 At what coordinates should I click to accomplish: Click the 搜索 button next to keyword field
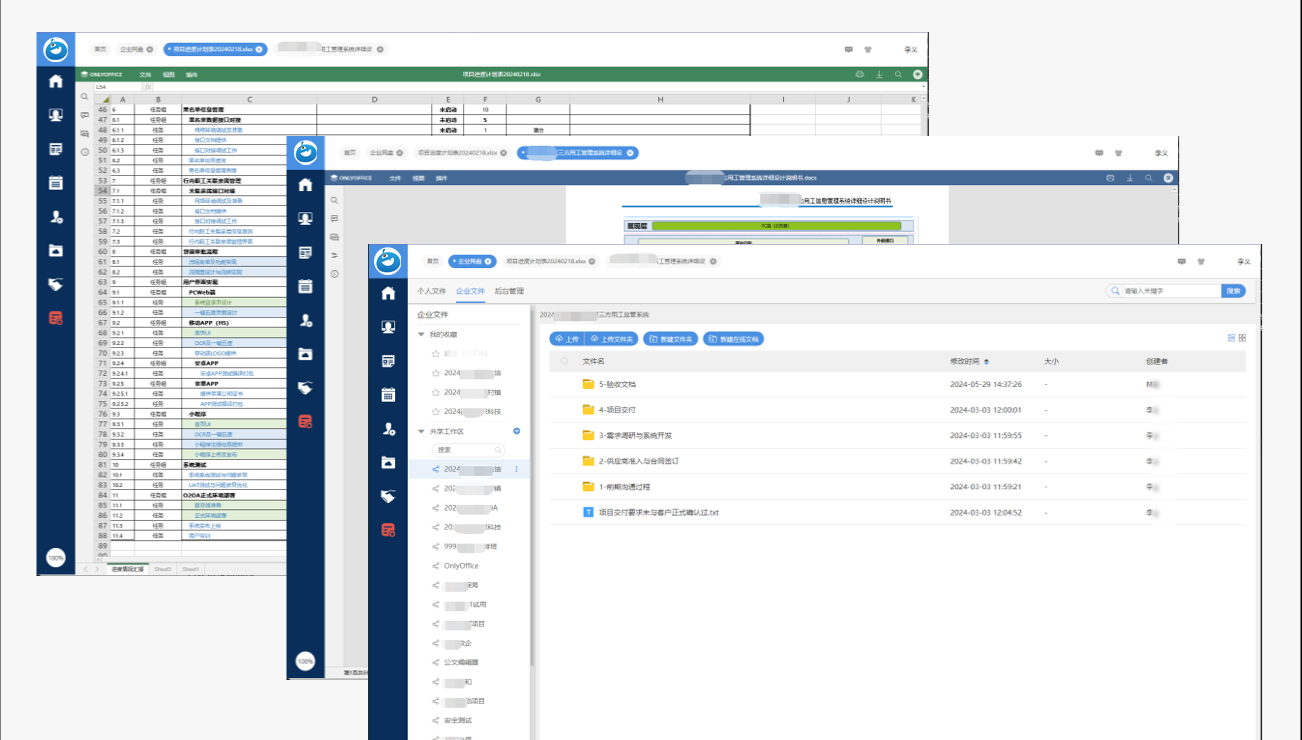[x=1234, y=291]
